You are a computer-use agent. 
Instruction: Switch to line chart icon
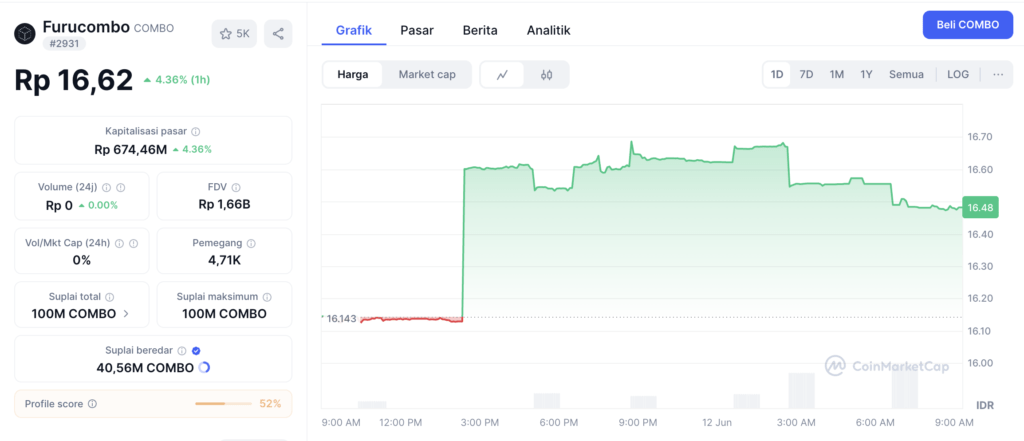tap(502, 74)
